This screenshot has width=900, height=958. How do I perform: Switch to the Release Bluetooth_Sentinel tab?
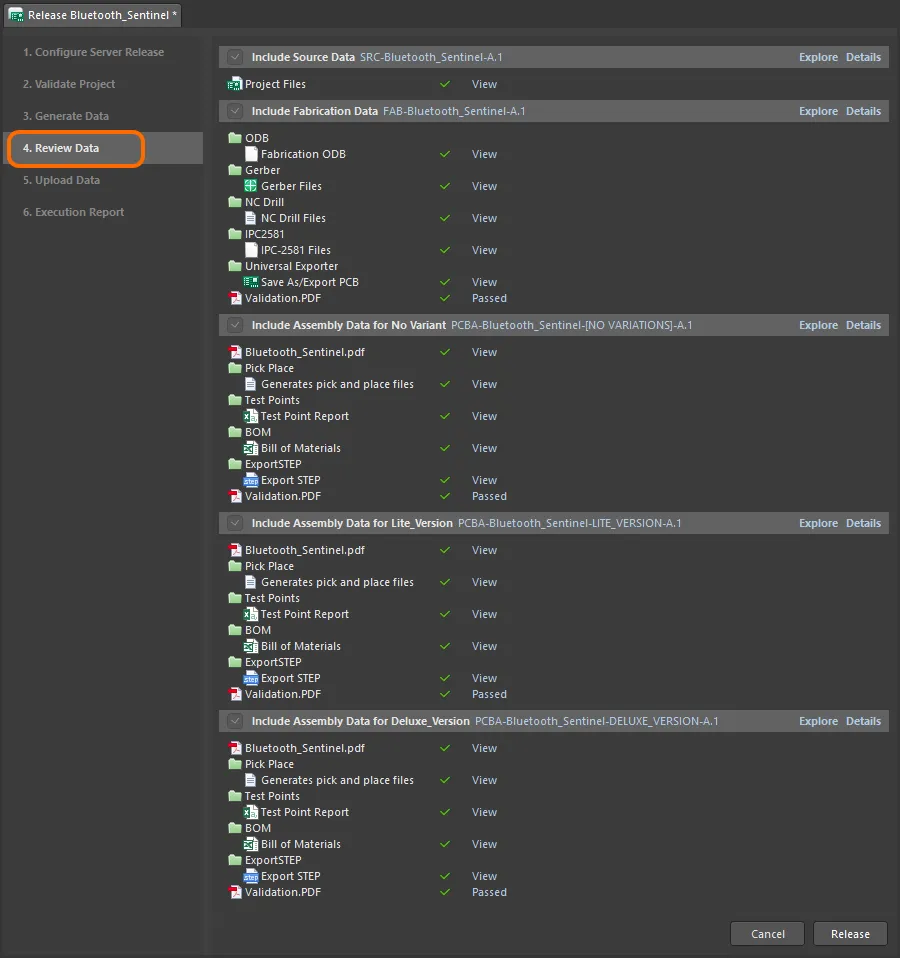click(x=93, y=15)
